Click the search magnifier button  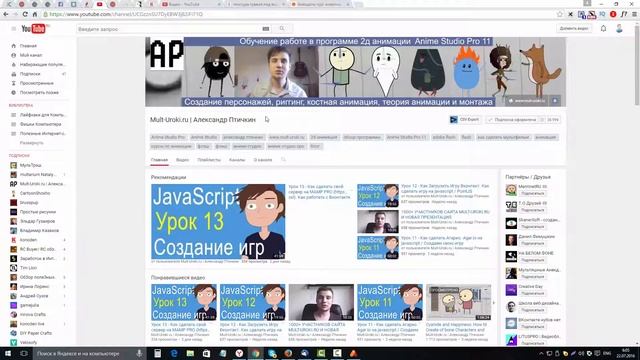282,29
